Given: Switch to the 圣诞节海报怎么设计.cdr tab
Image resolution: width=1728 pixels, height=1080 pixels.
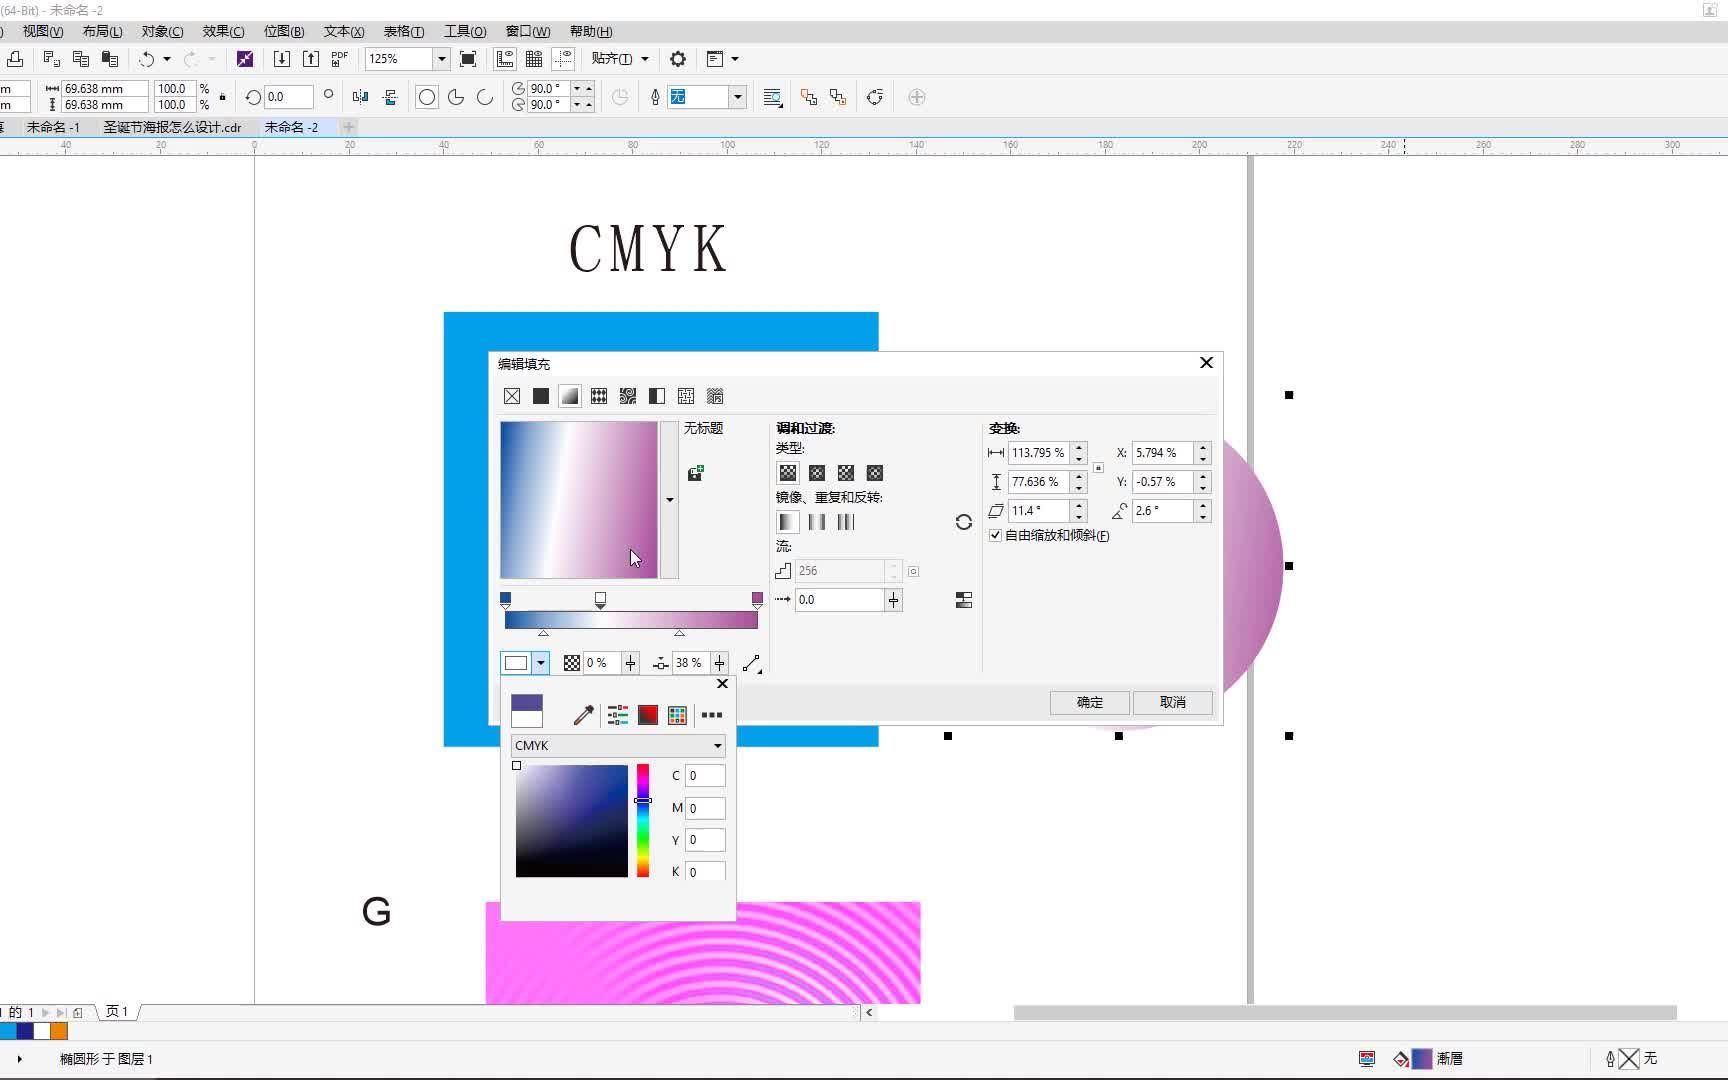Looking at the screenshot, I should [x=172, y=127].
